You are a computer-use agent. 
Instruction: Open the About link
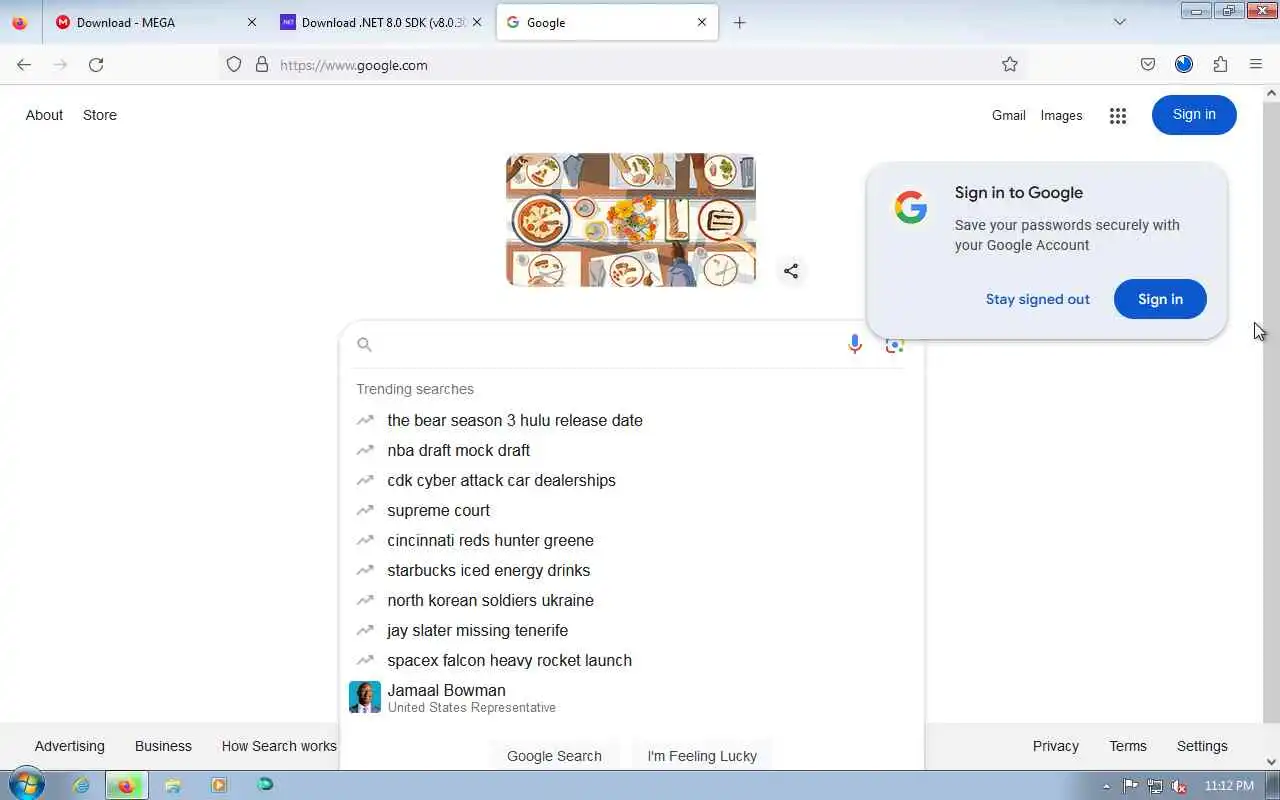coord(44,115)
